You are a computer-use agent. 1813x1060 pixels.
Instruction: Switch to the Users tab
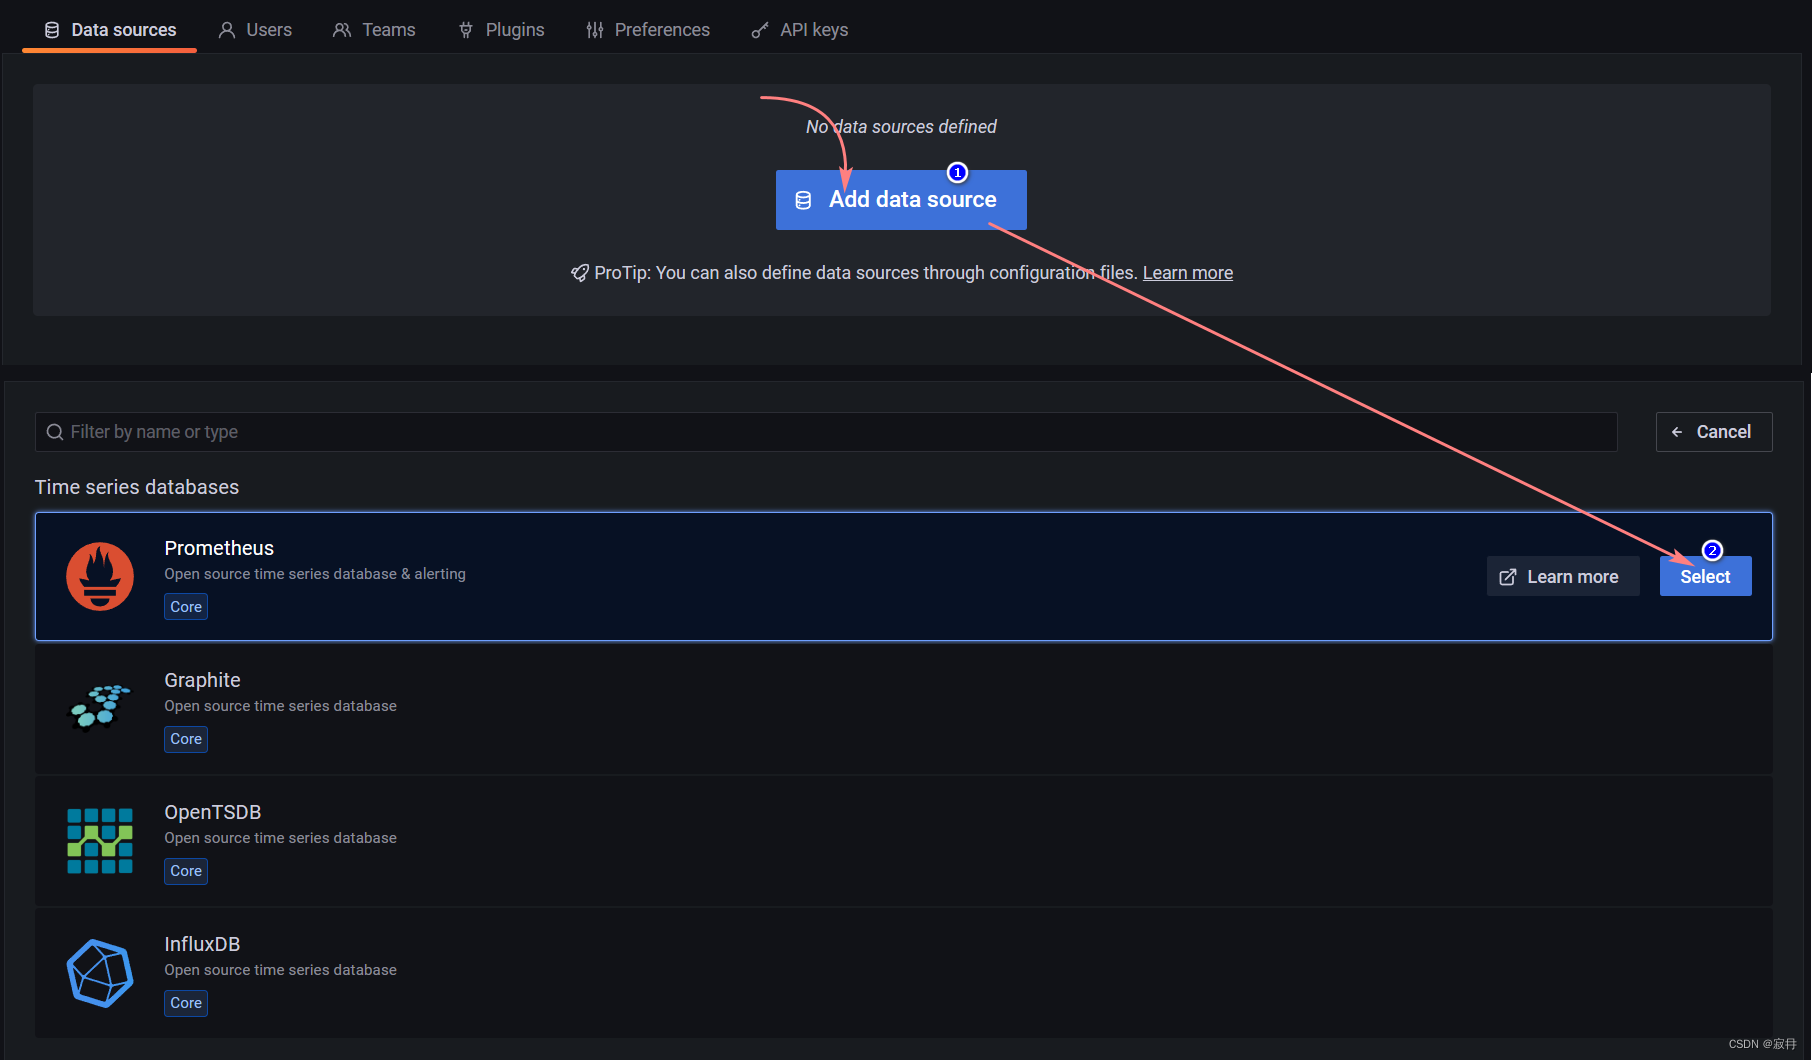[x=256, y=30]
